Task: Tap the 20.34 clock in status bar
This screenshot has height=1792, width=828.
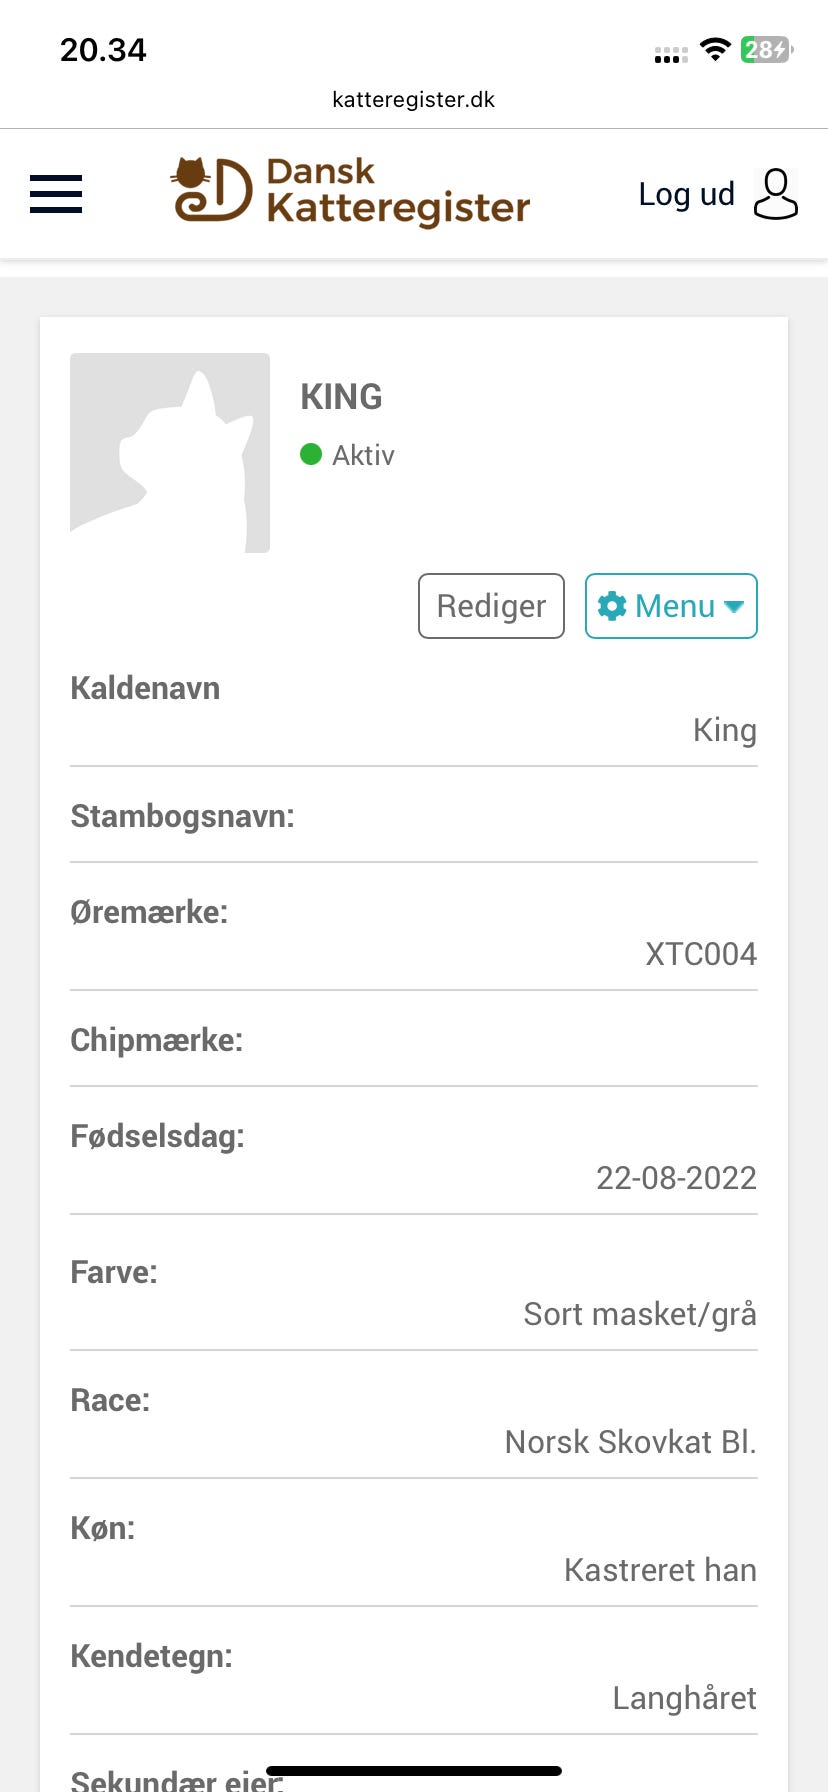Action: [103, 50]
